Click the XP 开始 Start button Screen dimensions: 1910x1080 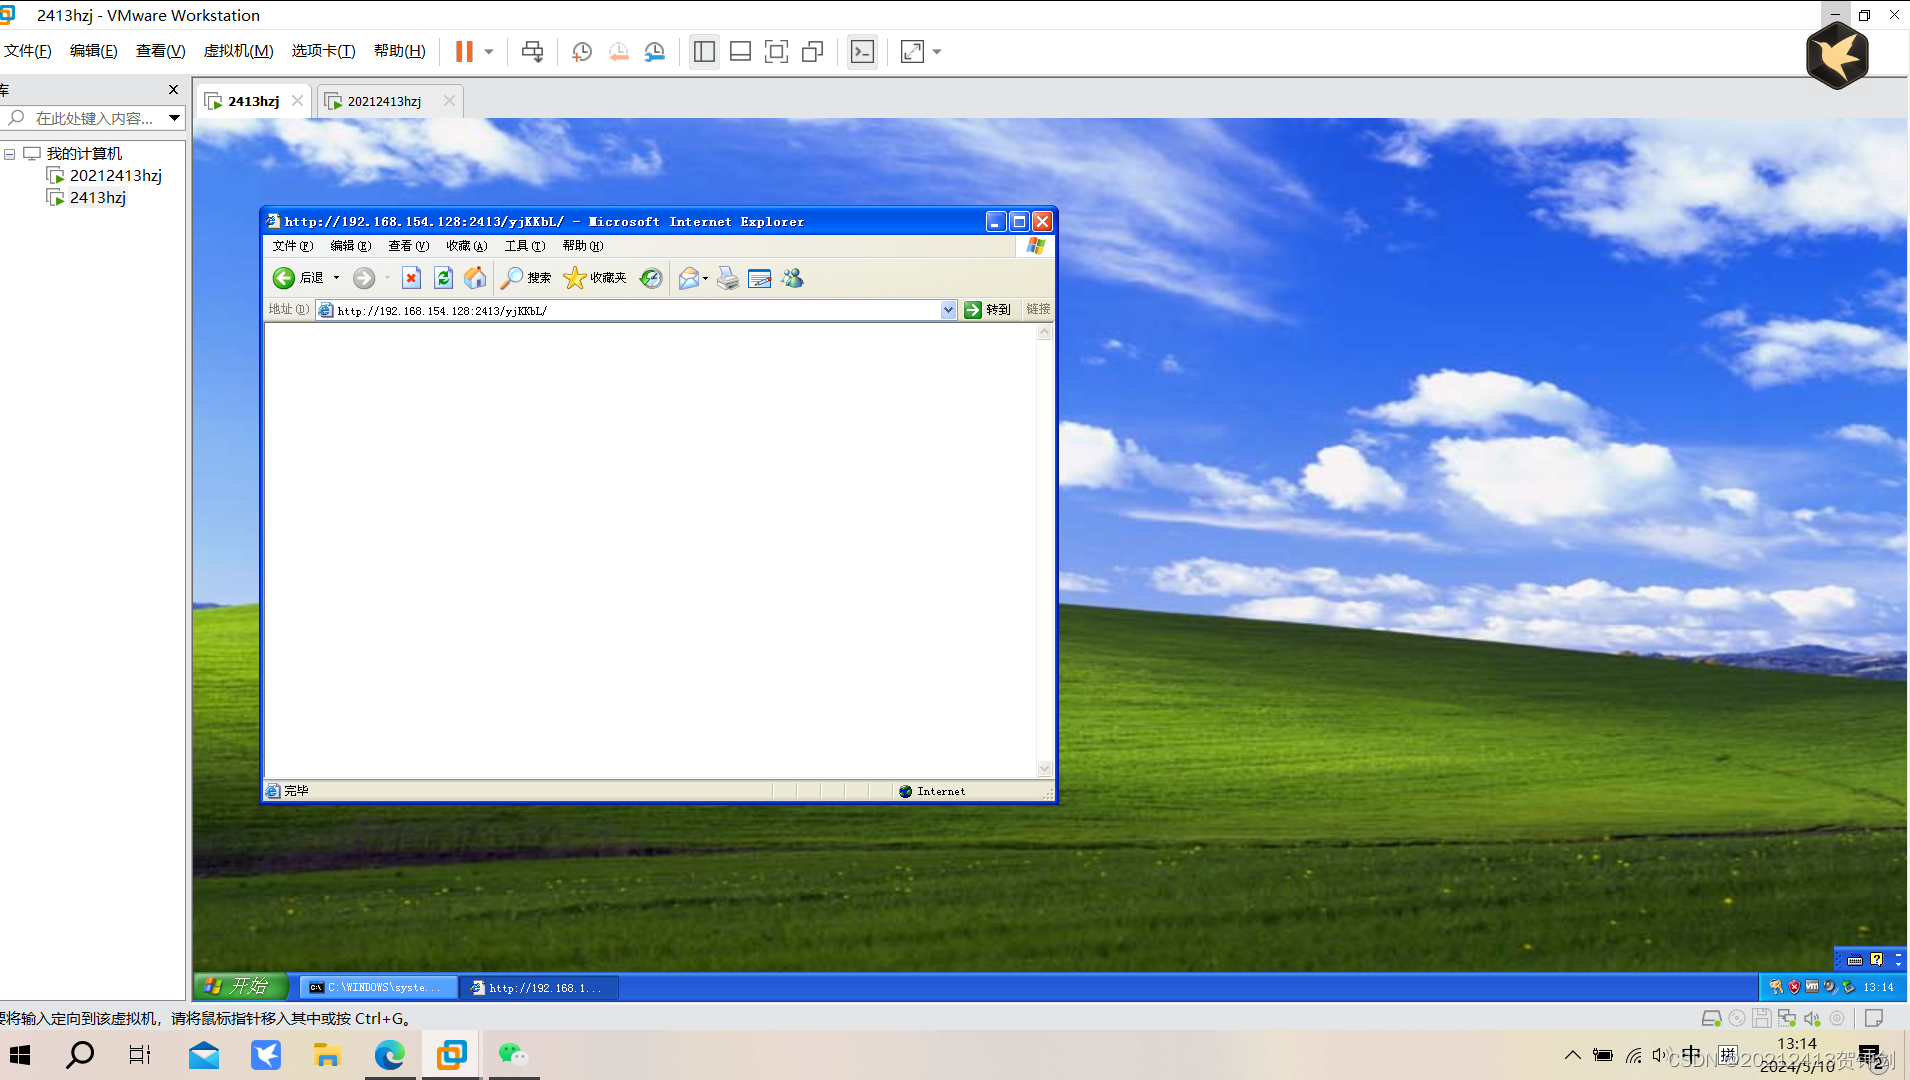pyautogui.click(x=240, y=987)
